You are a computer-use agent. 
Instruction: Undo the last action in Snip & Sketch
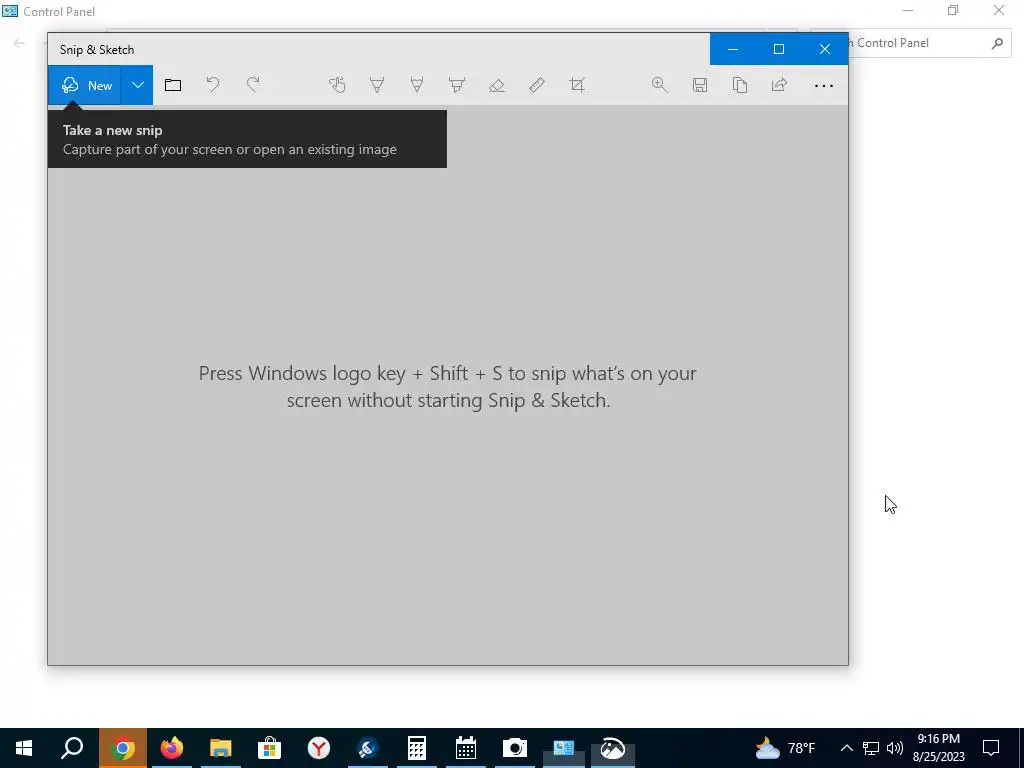coord(213,85)
